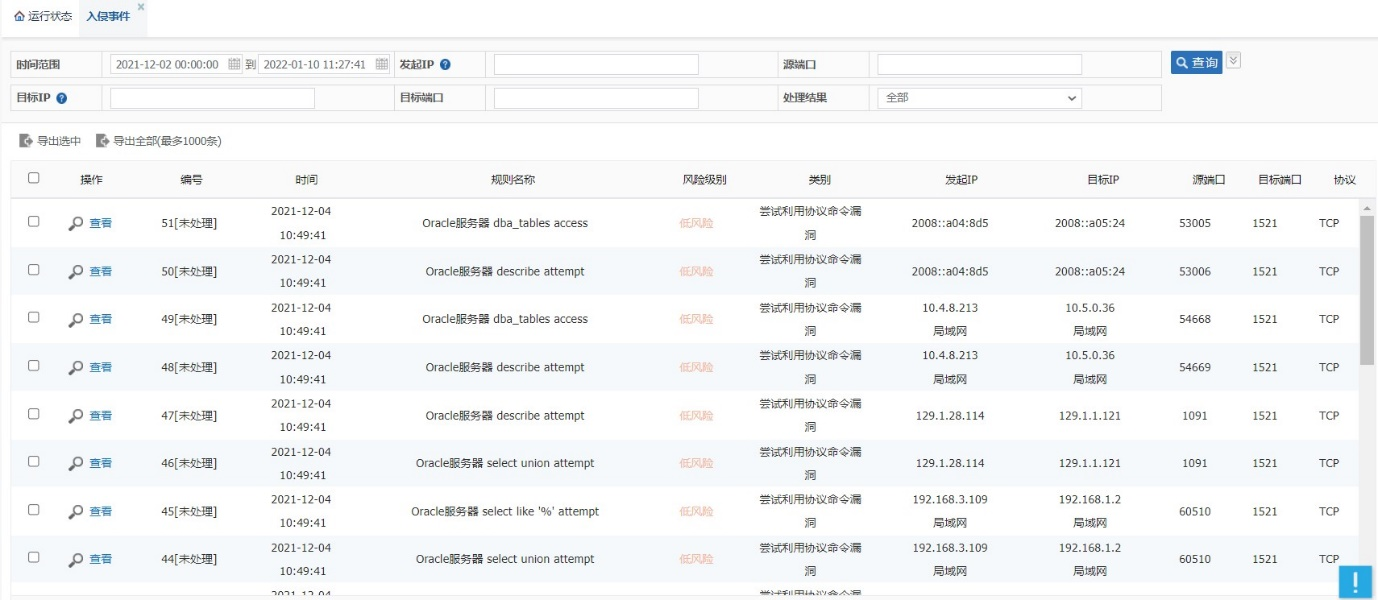Viewport: 1378px width, 600px height.
Task: Open the start date calendar icon
Action: [234, 64]
